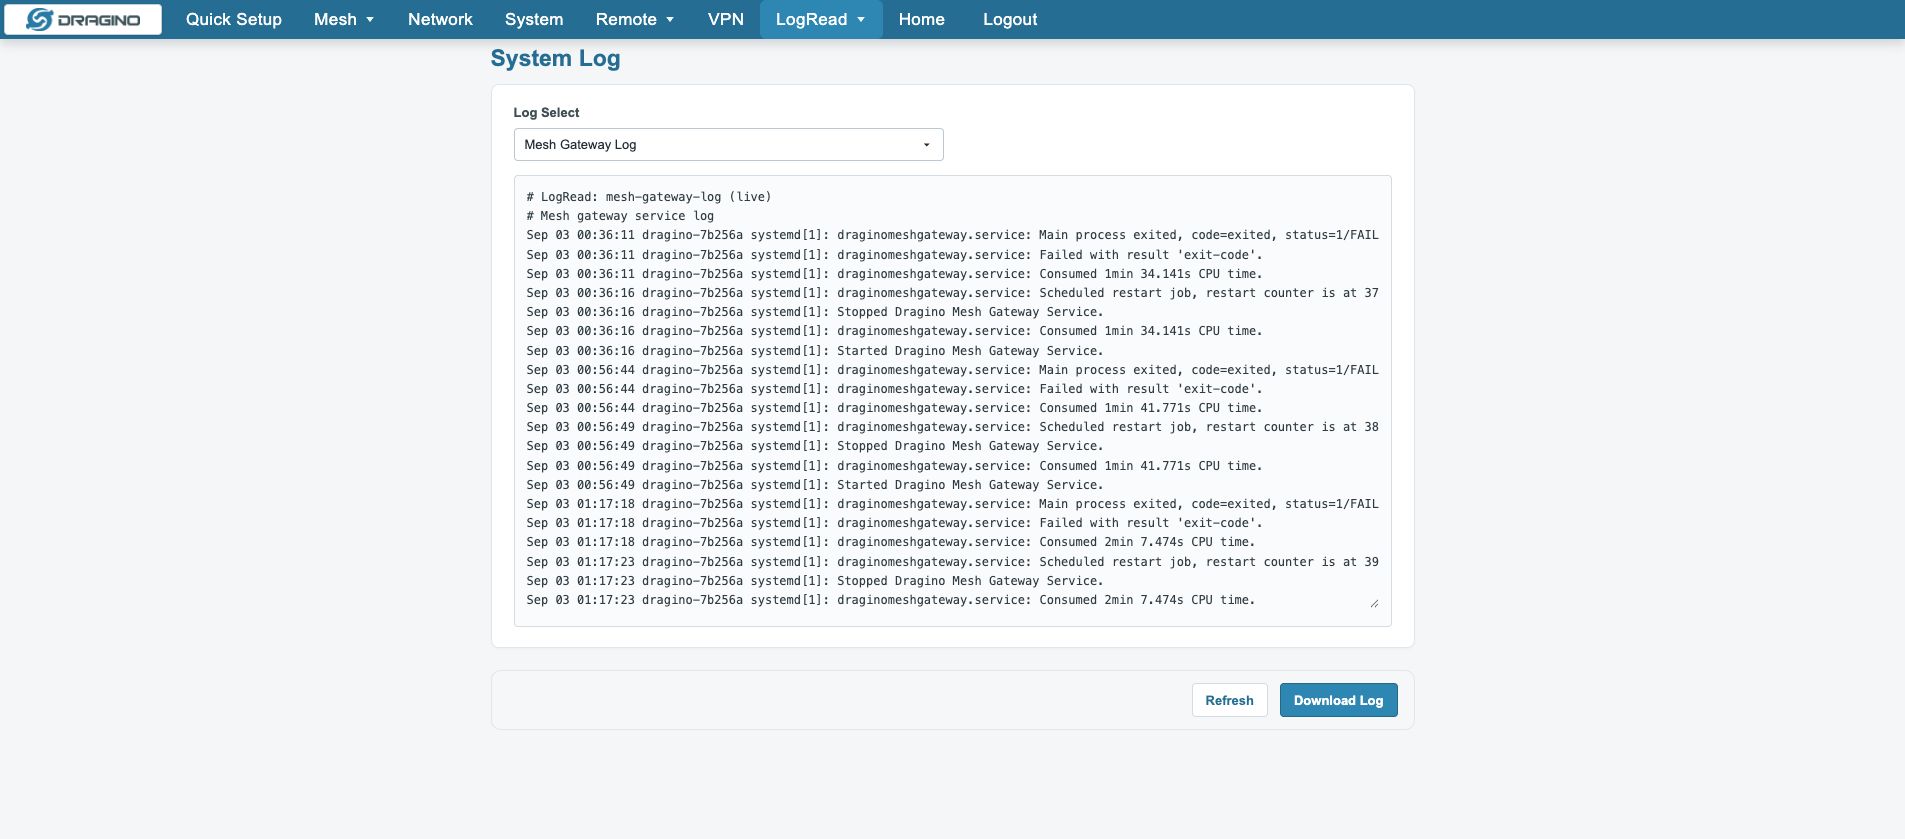Viewport: 1905px width, 839px height.
Task: Expand the LogRead menu
Action: point(821,19)
